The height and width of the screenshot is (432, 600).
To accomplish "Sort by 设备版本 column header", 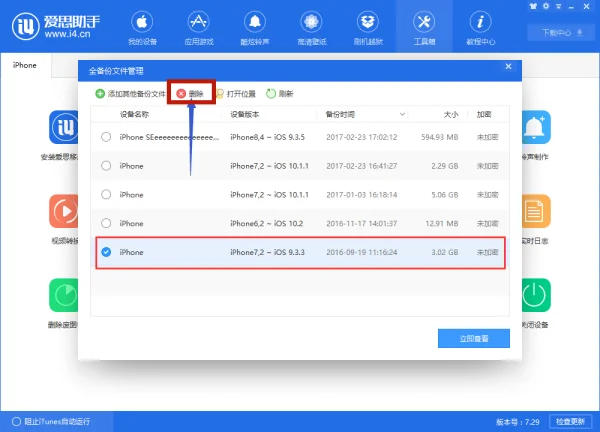I will 245,114.
